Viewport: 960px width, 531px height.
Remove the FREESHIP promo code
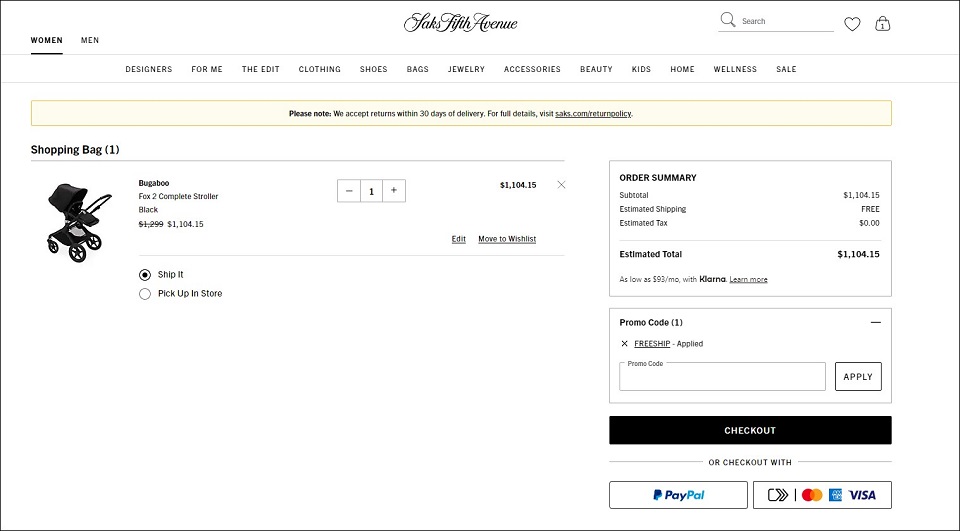click(624, 344)
